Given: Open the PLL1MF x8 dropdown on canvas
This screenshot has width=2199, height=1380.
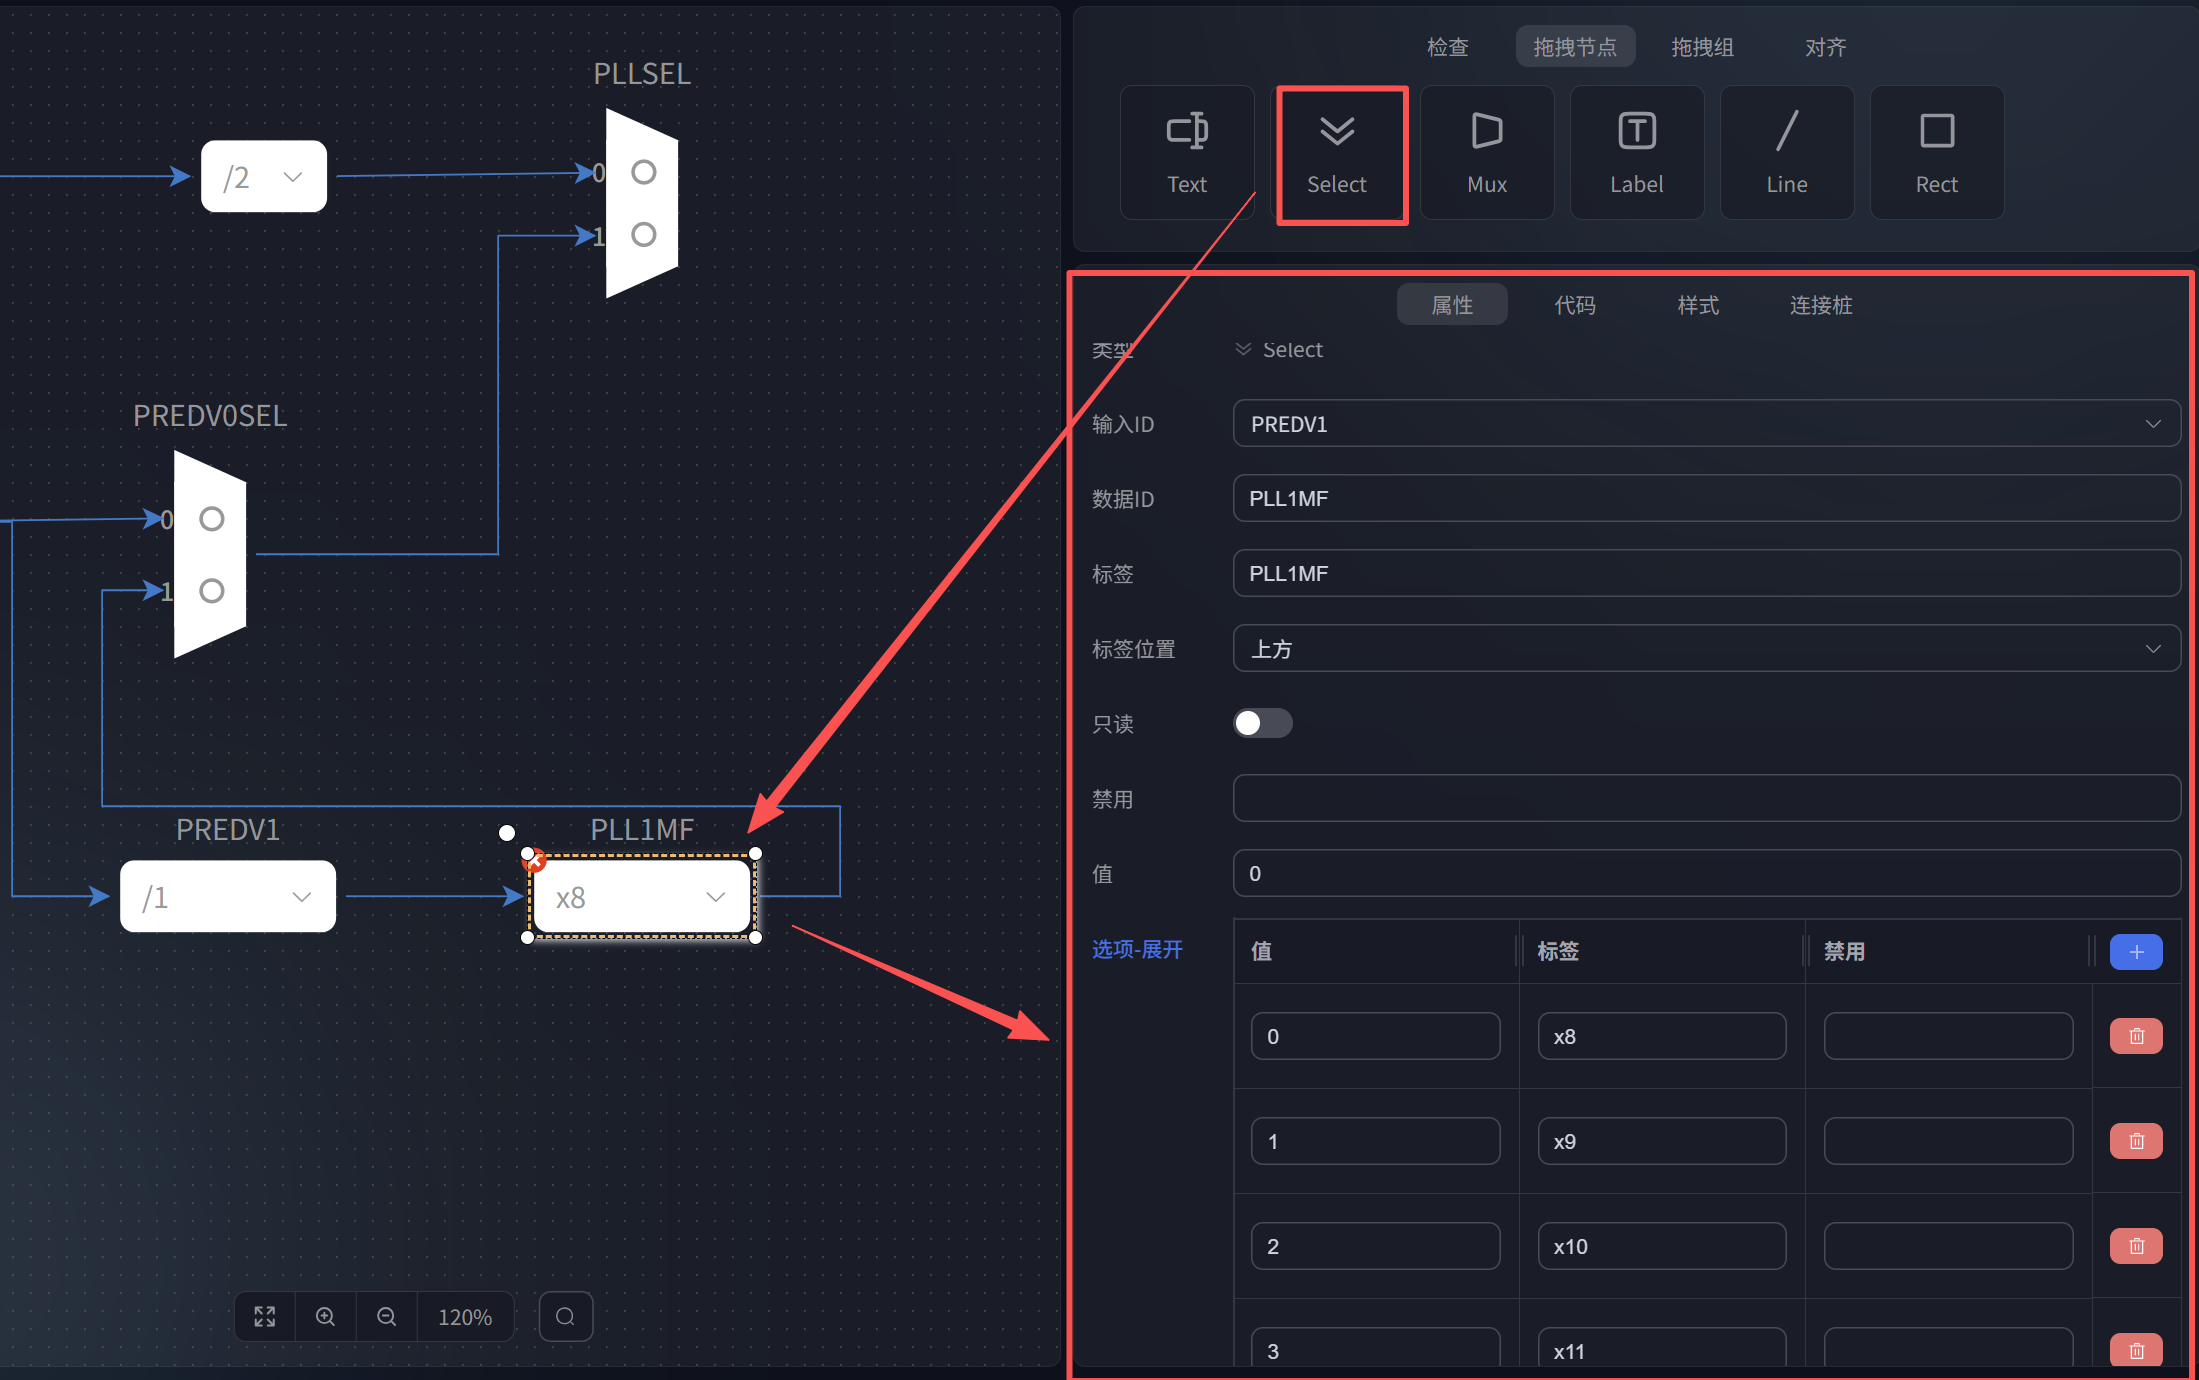Looking at the screenshot, I should point(642,896).
